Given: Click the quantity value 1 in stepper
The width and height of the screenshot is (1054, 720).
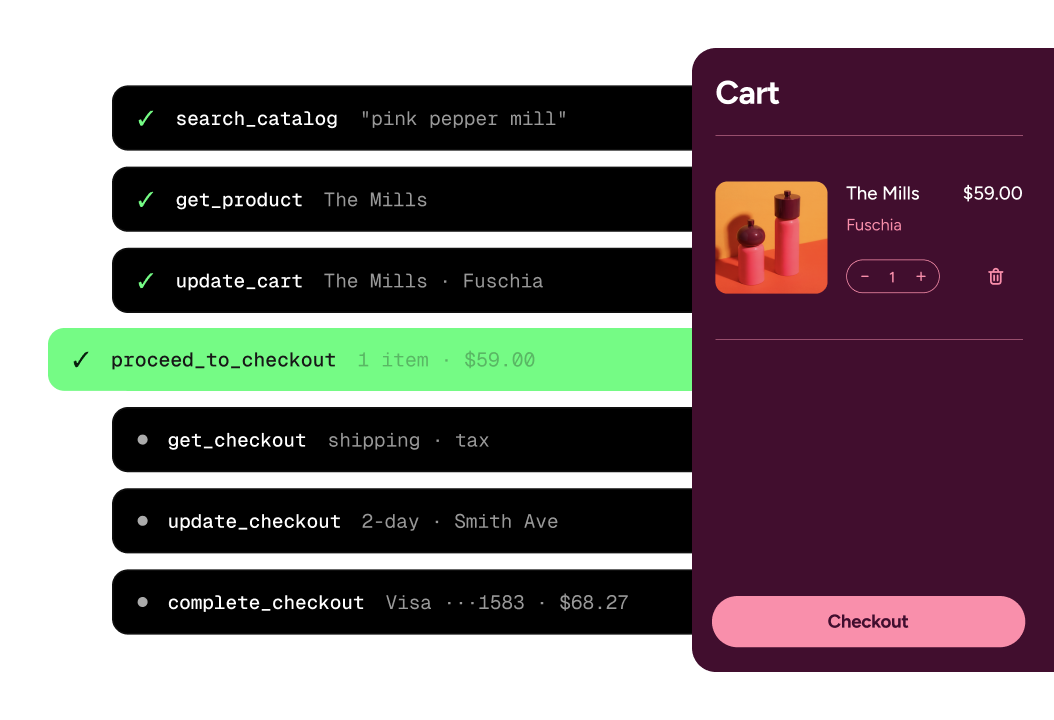Looking at the screenshot, I should (892, 277).
